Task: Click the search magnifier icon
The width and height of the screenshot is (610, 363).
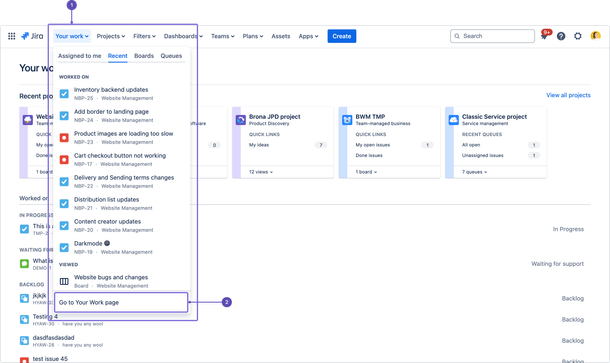Action: pyautogui.click(x=457, y=36)
